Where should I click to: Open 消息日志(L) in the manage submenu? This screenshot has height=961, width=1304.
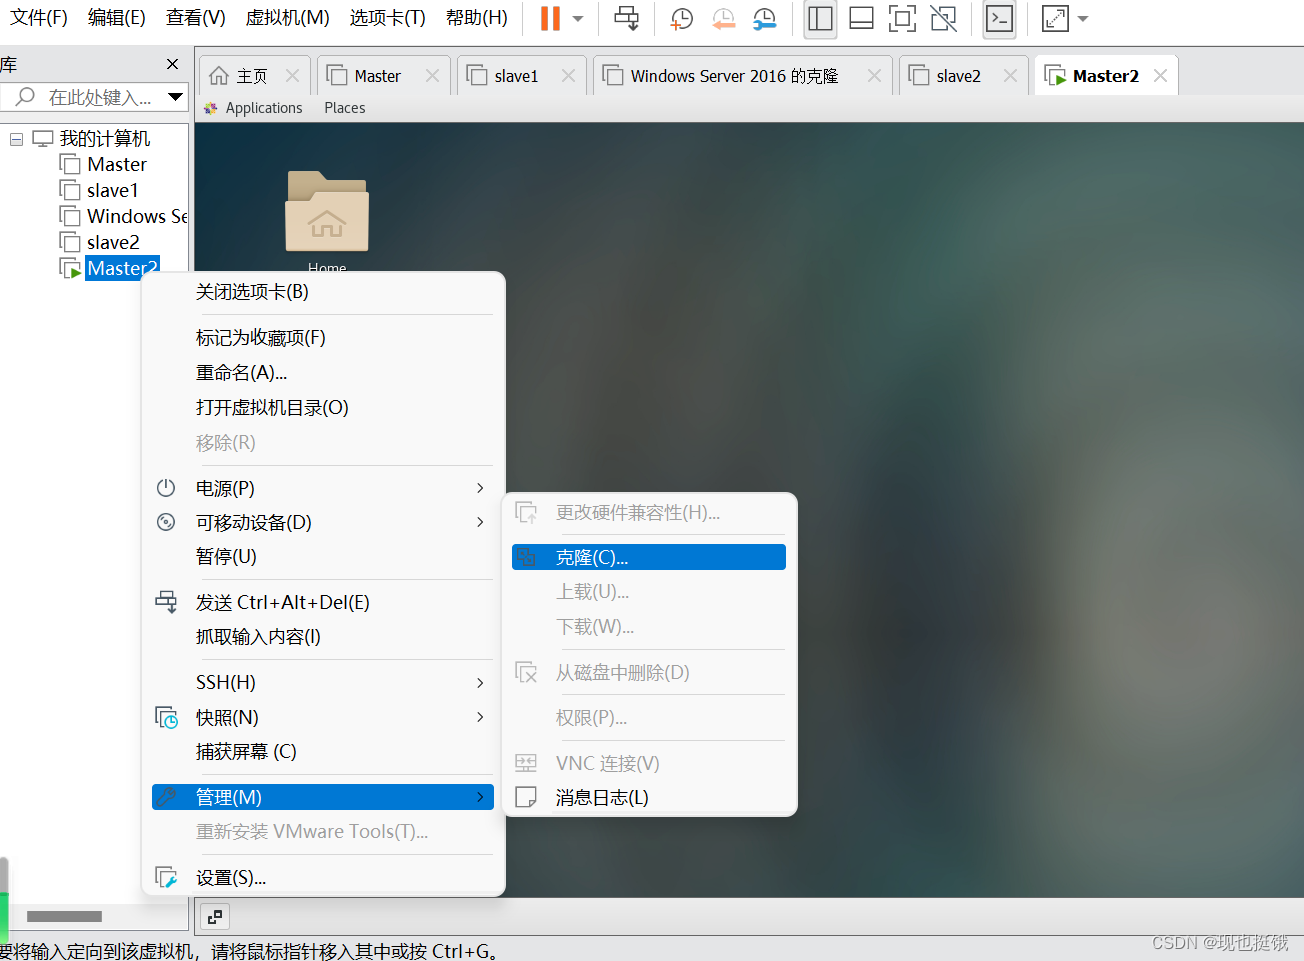coord(649,797)
